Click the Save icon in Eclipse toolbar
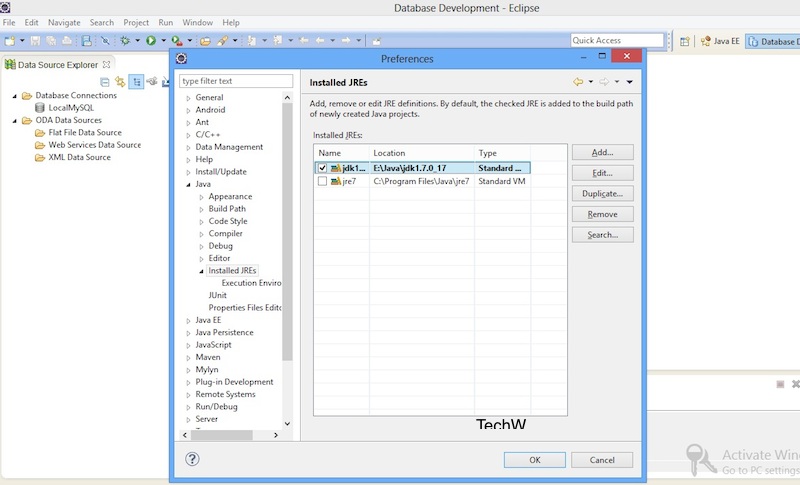Viewport: 800px width, 485px height. tap(35, 40)
